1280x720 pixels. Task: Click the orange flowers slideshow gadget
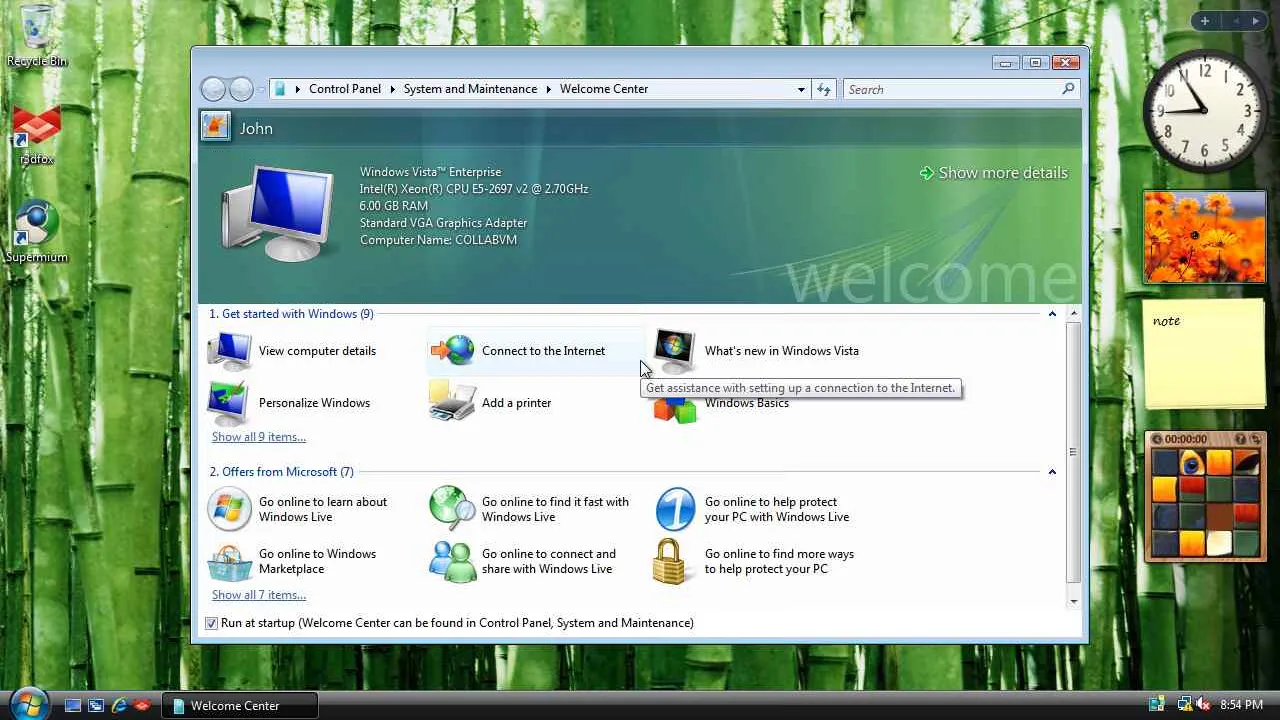pyautogui.click(x=1205, y=237)
